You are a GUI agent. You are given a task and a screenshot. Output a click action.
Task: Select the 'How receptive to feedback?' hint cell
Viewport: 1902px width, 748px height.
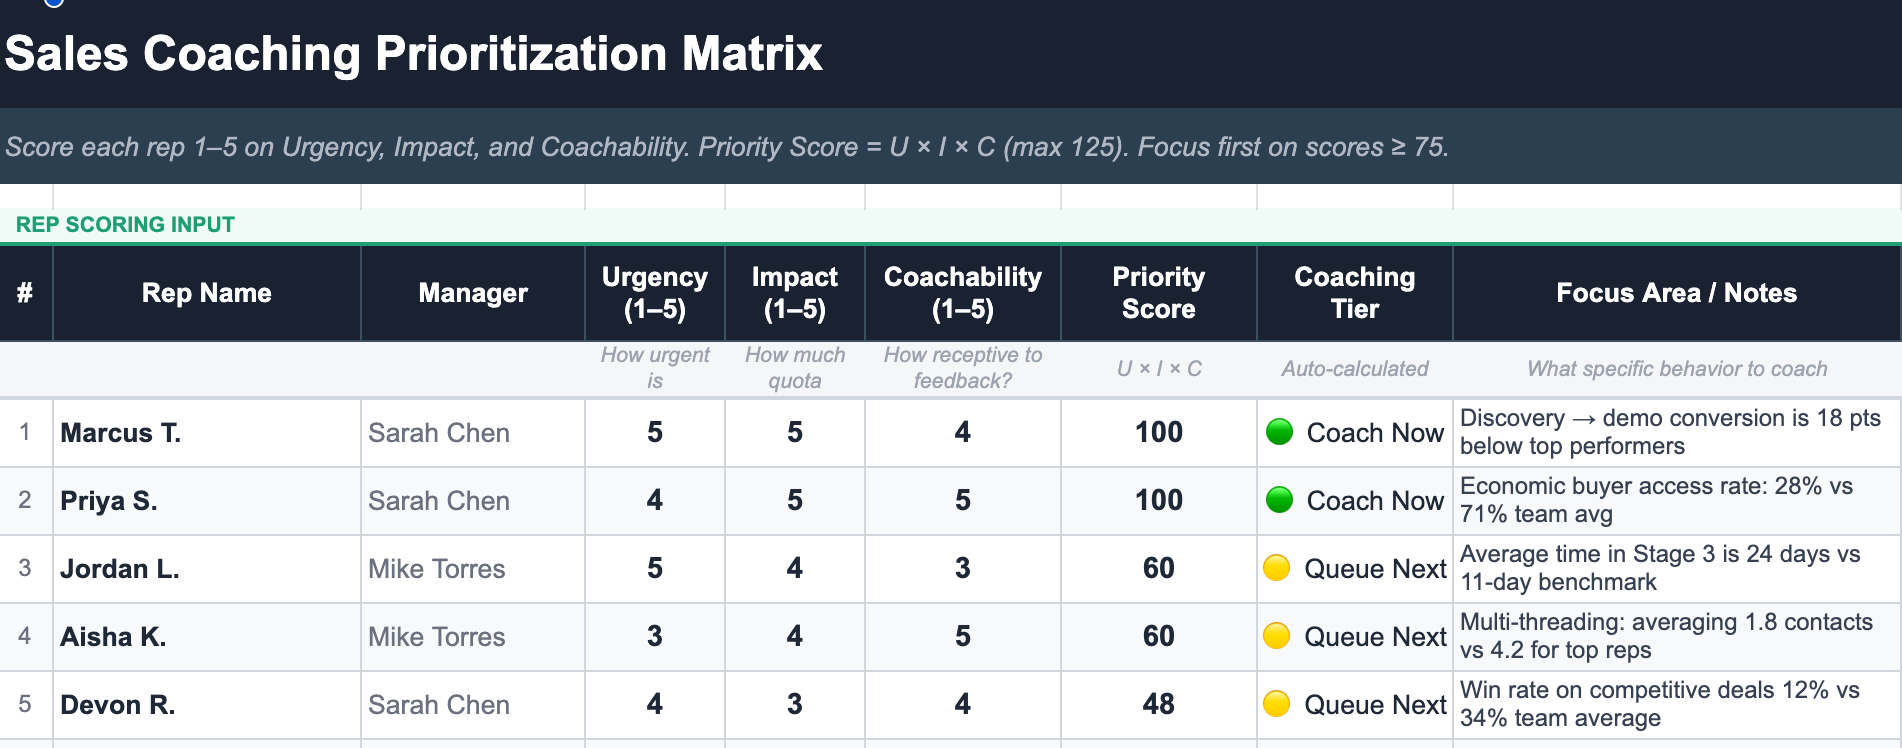tap(963, 369)
